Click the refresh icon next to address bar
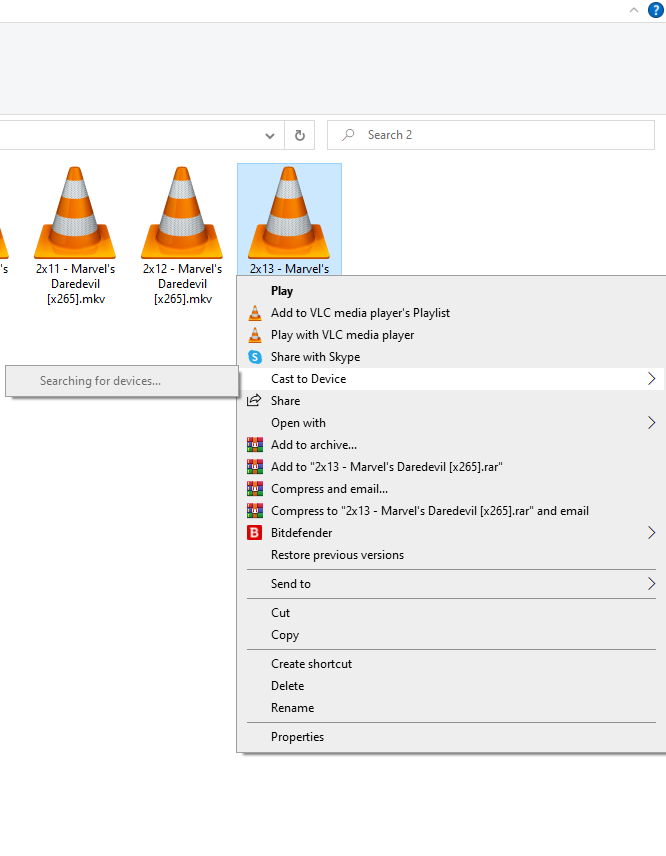The image size is (666, 856). pos(300,135)
